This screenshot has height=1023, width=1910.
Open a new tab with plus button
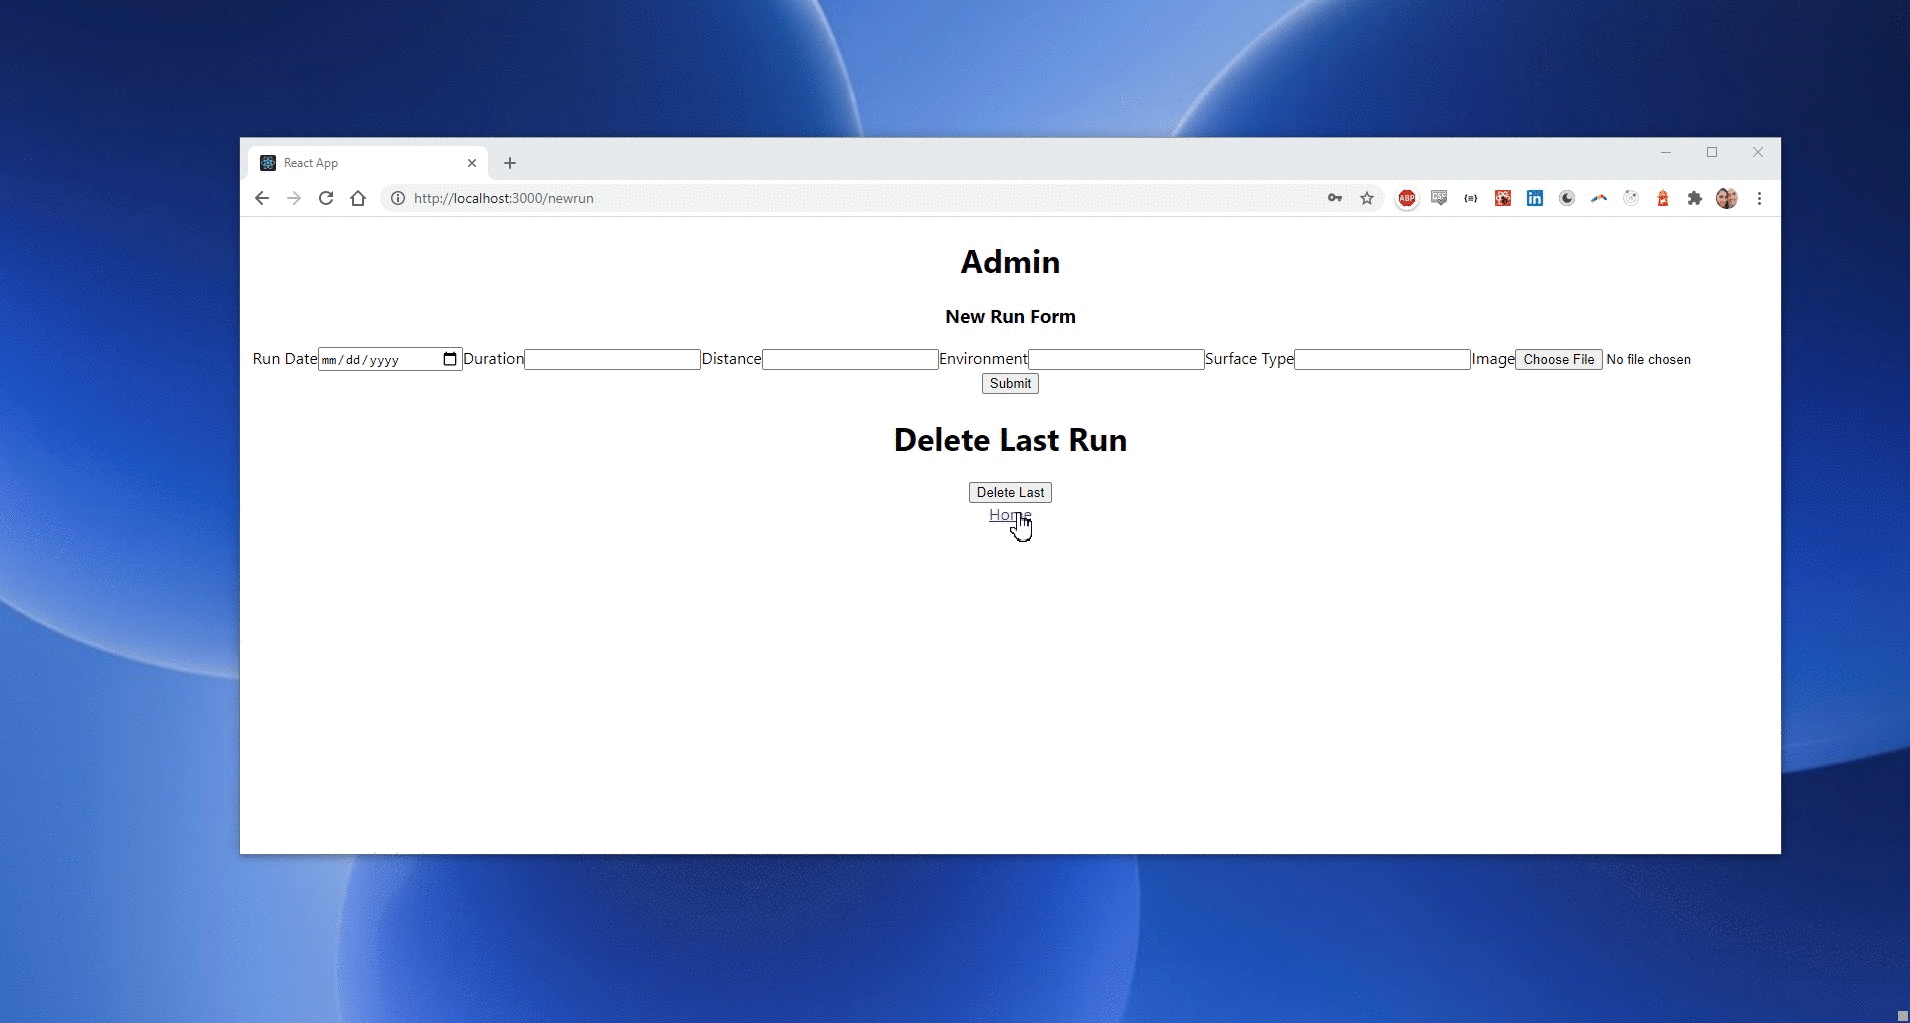(510, 163)
